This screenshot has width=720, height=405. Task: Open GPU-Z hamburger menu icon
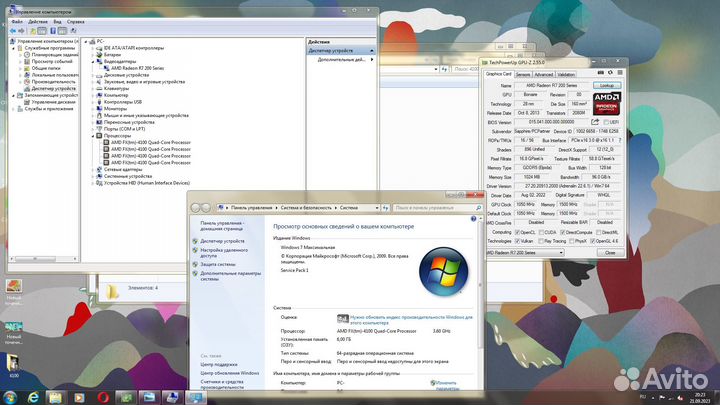click(x=620, y=73)
